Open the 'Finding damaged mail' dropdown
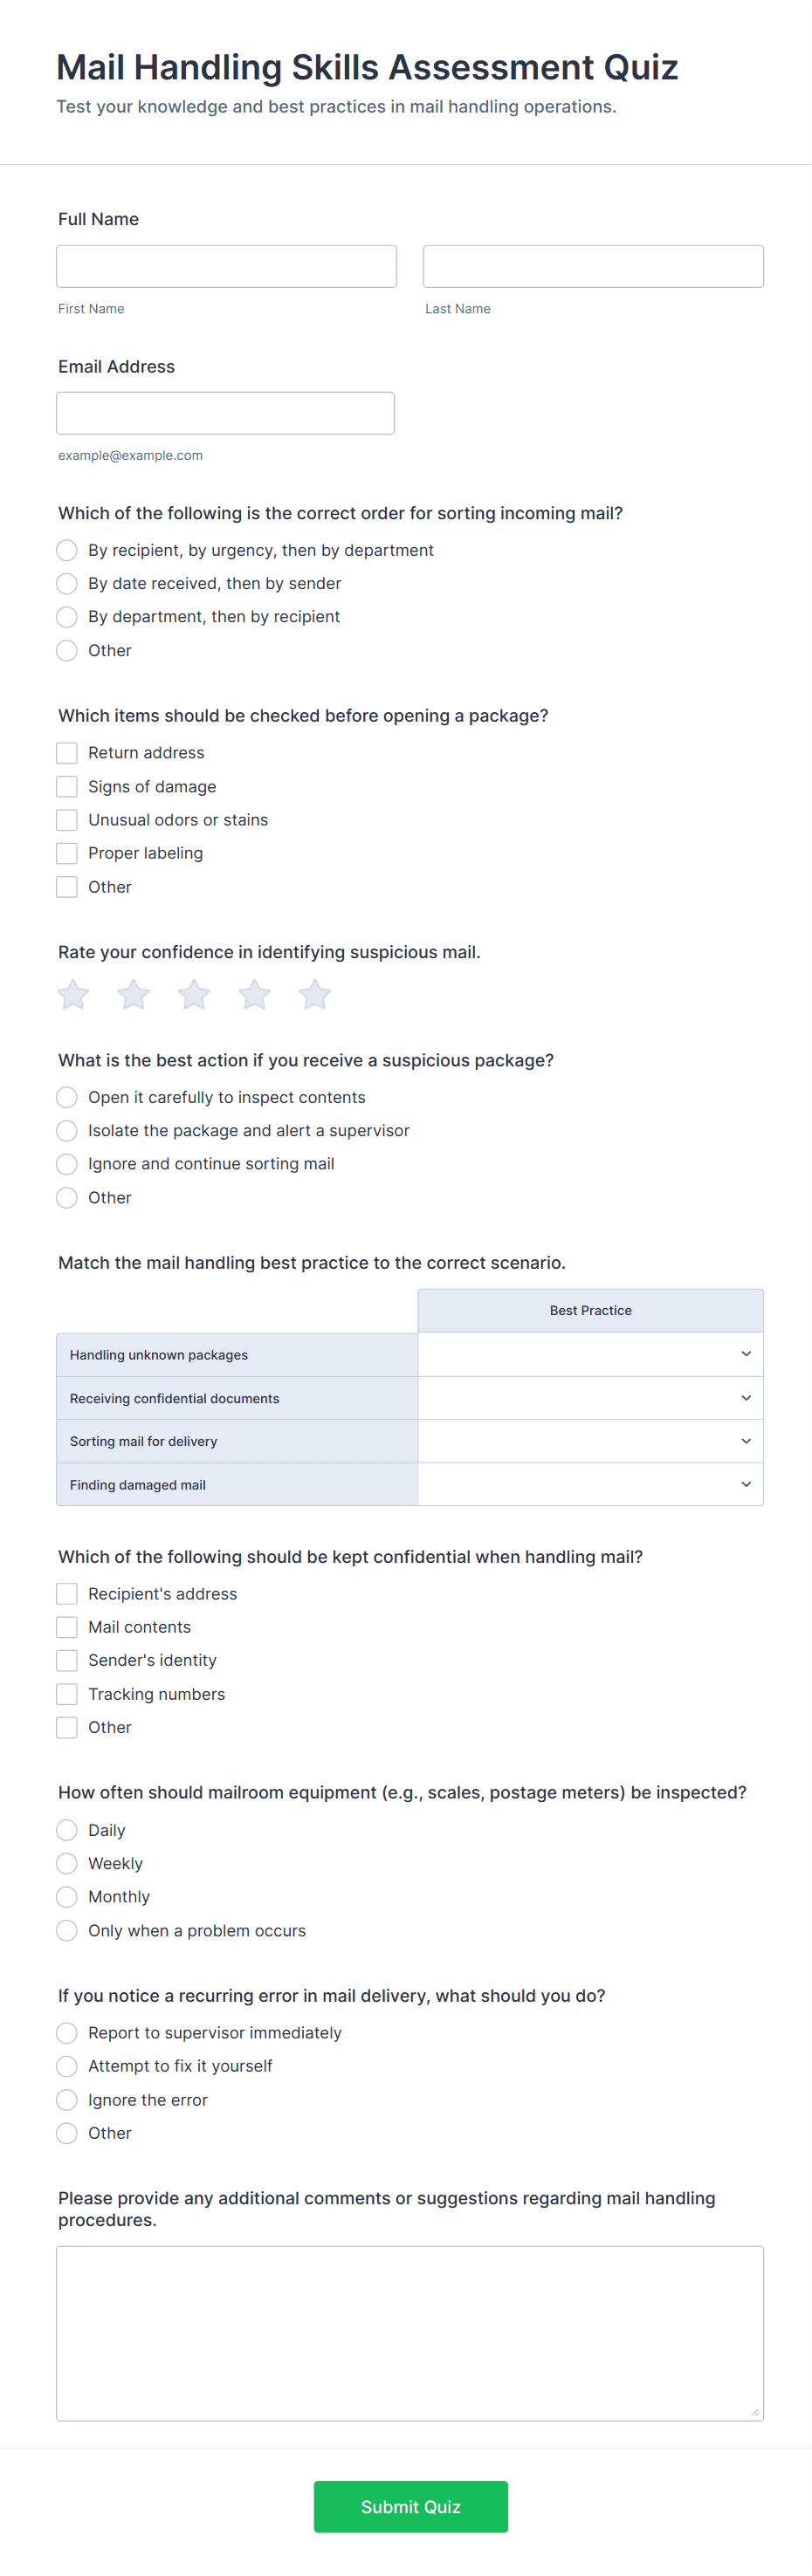Screen dimensions: 812x2576 tap(590, 1484)
